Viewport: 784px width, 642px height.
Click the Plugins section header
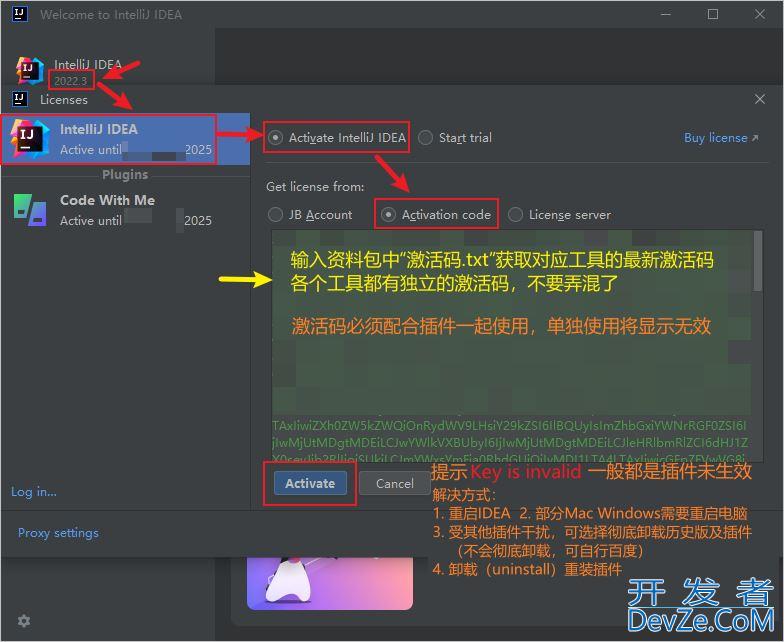pyautogui.click(x=125, y=174)
